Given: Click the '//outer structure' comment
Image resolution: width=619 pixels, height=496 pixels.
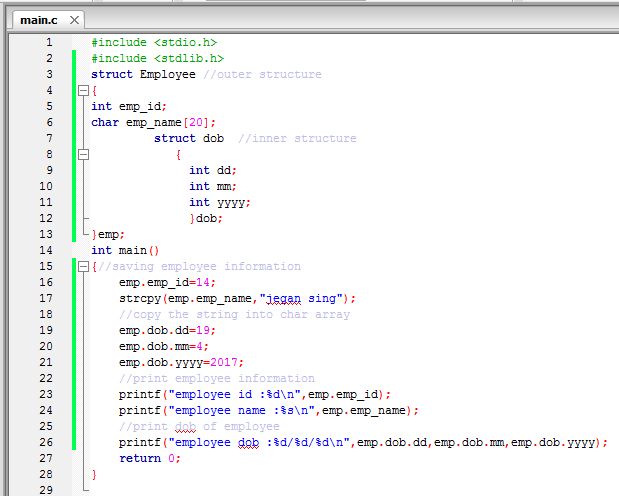Looking at the screenshot, I should point(263,74).
